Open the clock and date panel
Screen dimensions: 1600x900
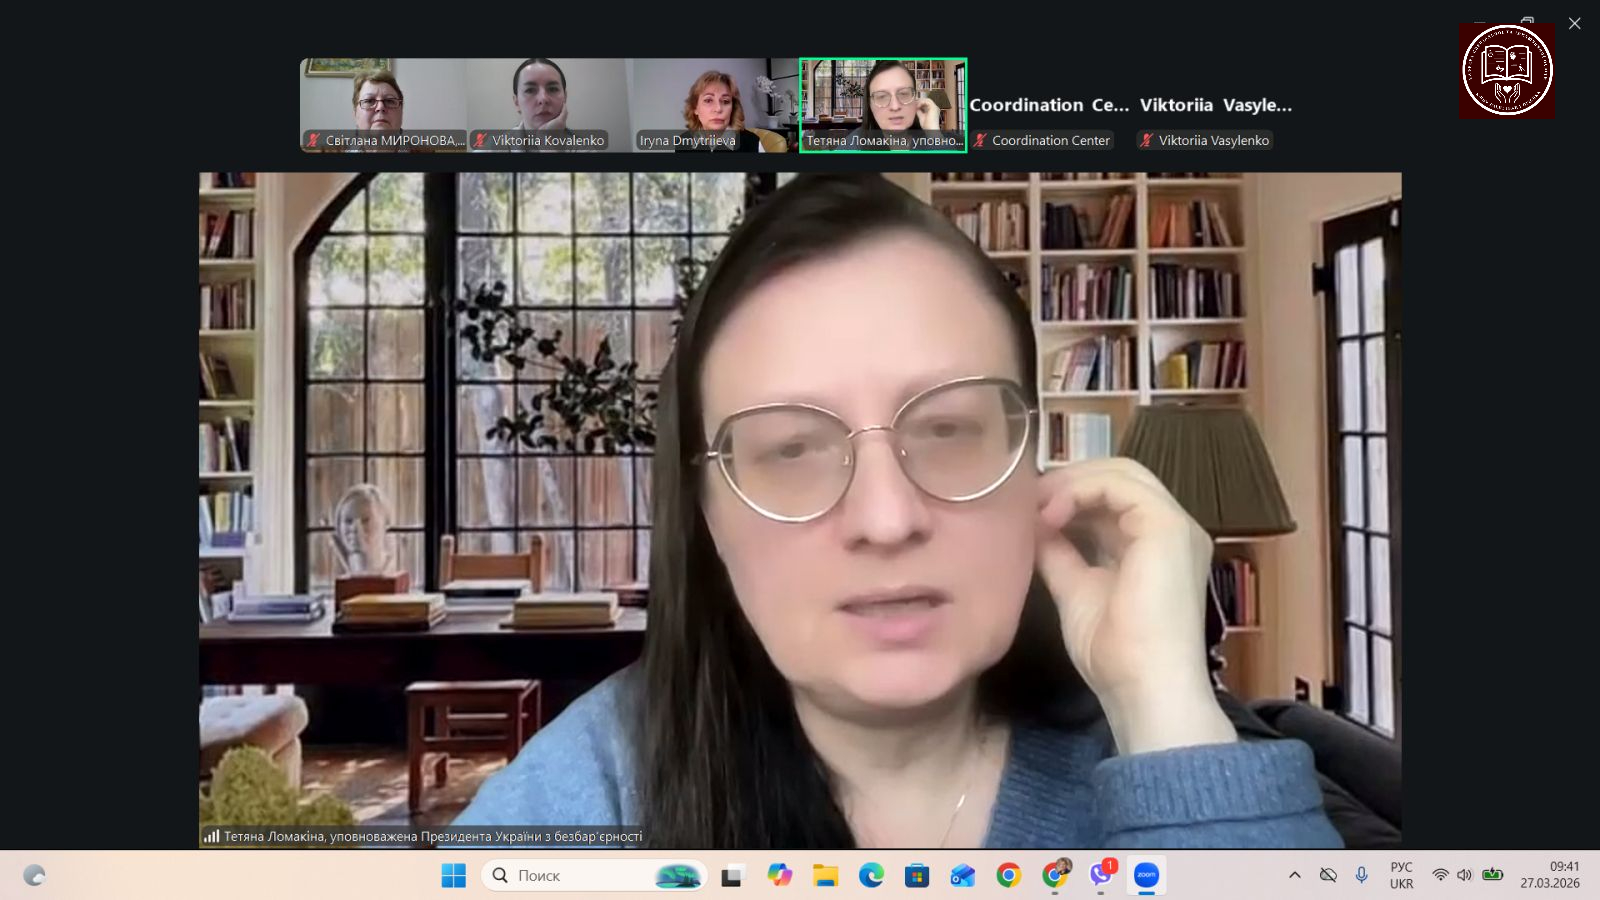coord(1549,875)
